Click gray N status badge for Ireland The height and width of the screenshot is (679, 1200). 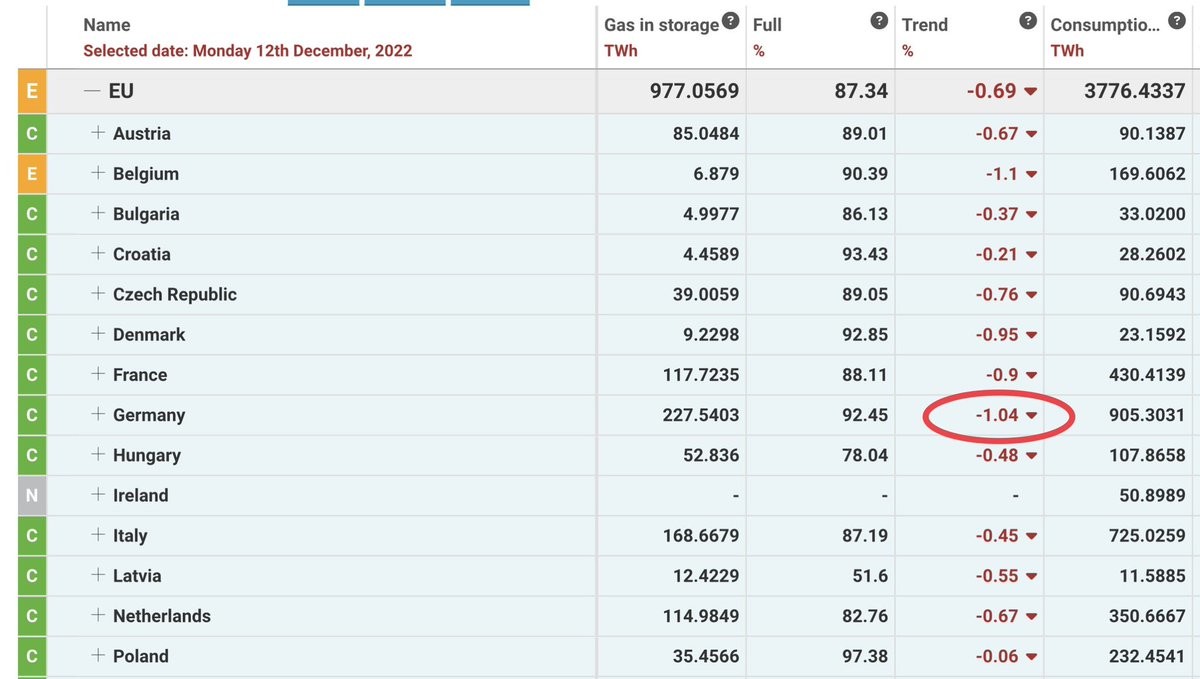(31, 495)
